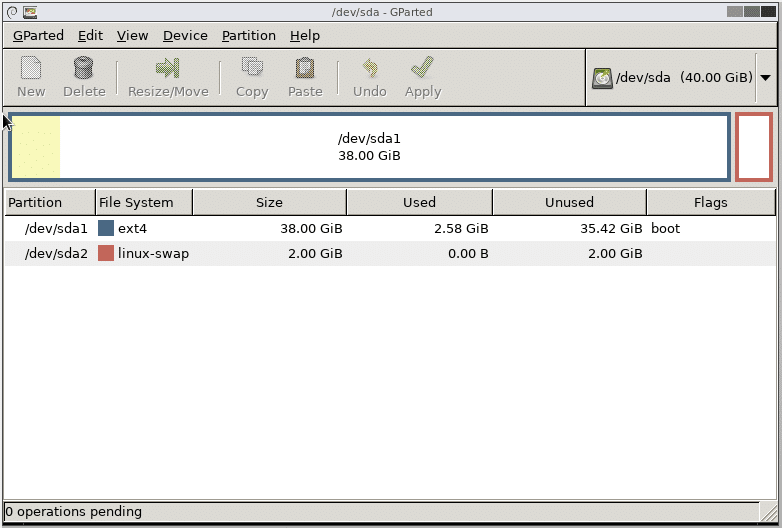Click the Undo last operation icon
Viewport: 782px width, 528px height.
[369, 68]
